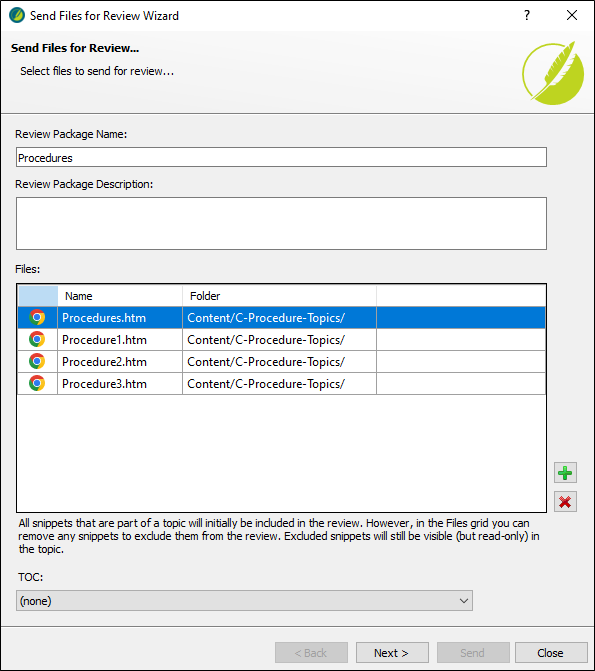Click into Review Package Description box
Image resolution: width=595 pixels, height=671 pixels.
(281, 223)
